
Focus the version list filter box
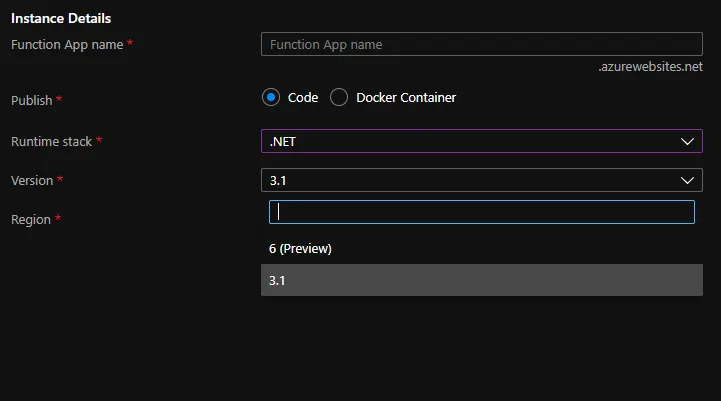point(481,212)
